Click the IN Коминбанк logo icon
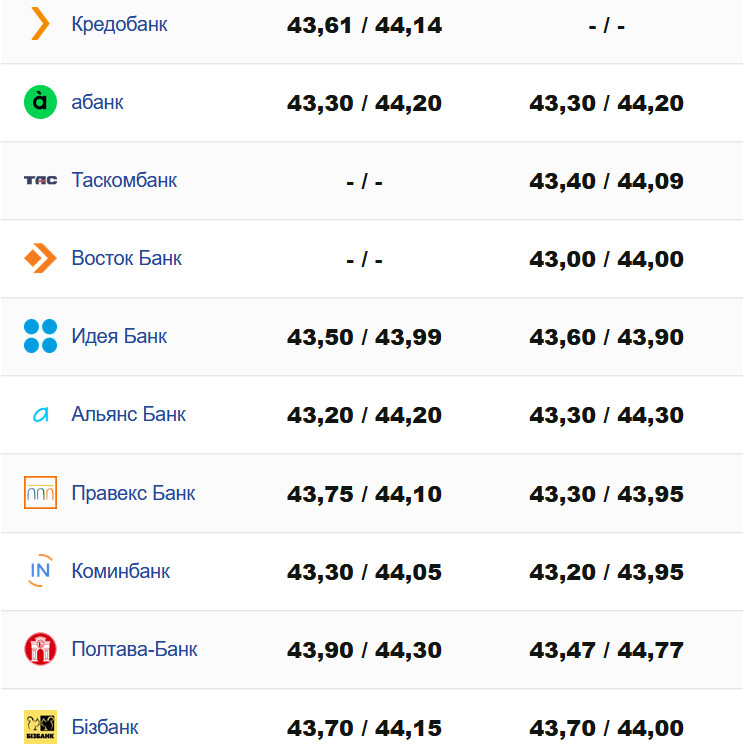Viewport: 743px width, 744px height. point(40,571)
